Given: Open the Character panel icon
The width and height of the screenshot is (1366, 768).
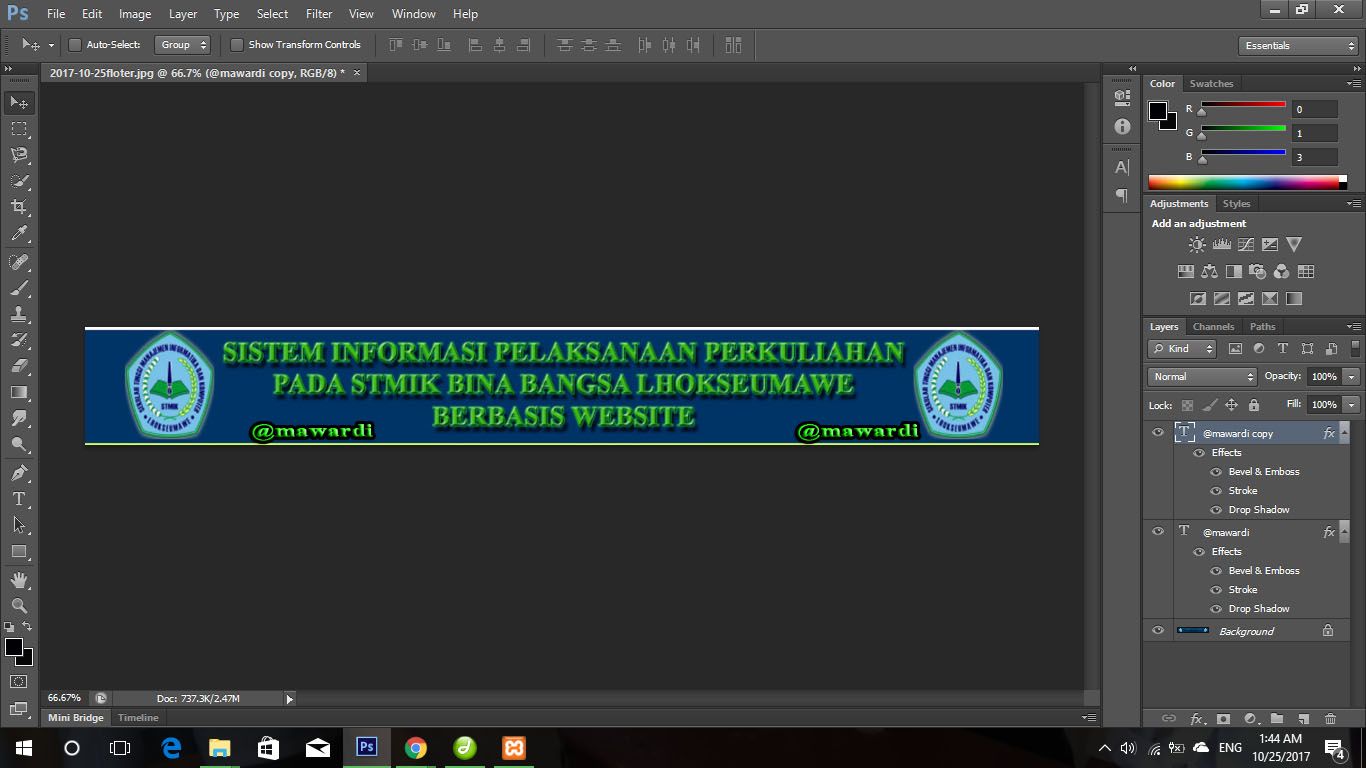Looking at the screenshot, I should tap(1122, 167).
